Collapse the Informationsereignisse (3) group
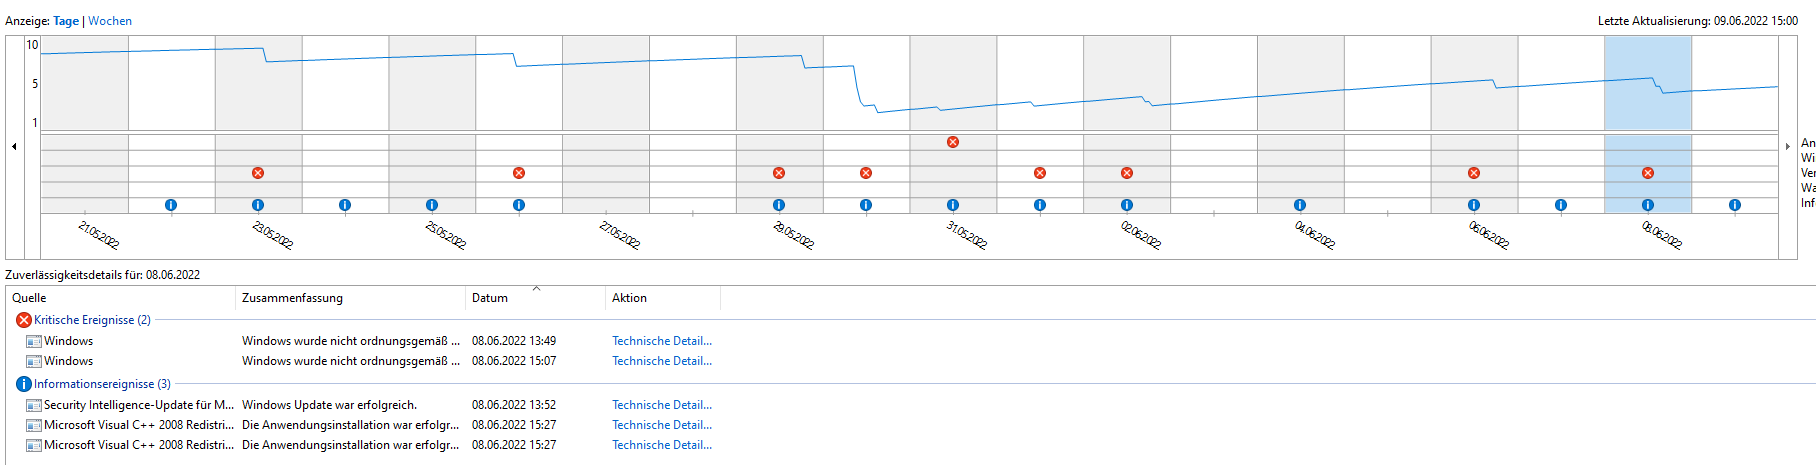 pos(102,384)
